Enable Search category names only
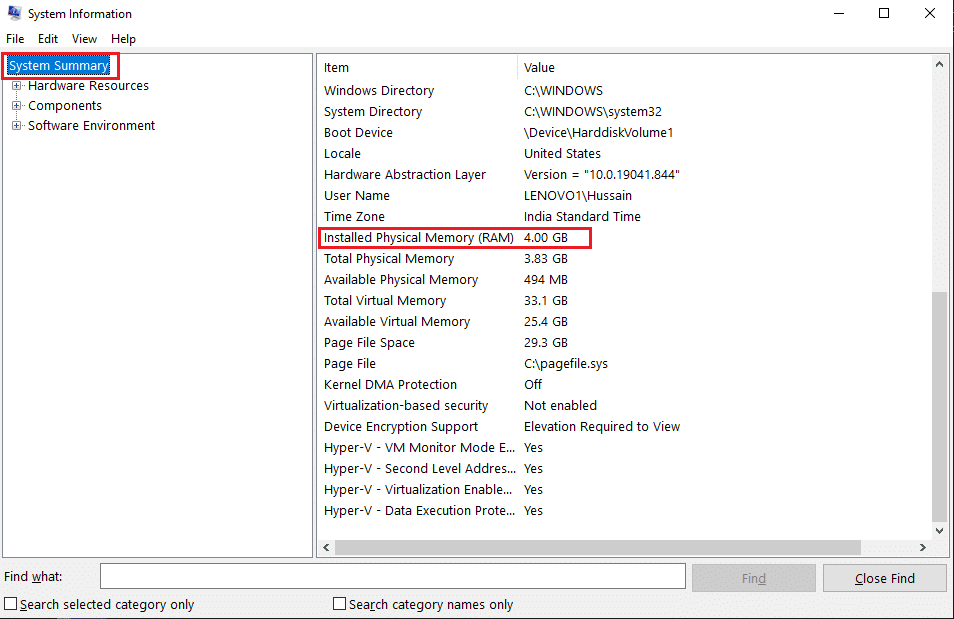Image resolution: width=954 pixels, height=619 pixels. click(x=339, y=604)
